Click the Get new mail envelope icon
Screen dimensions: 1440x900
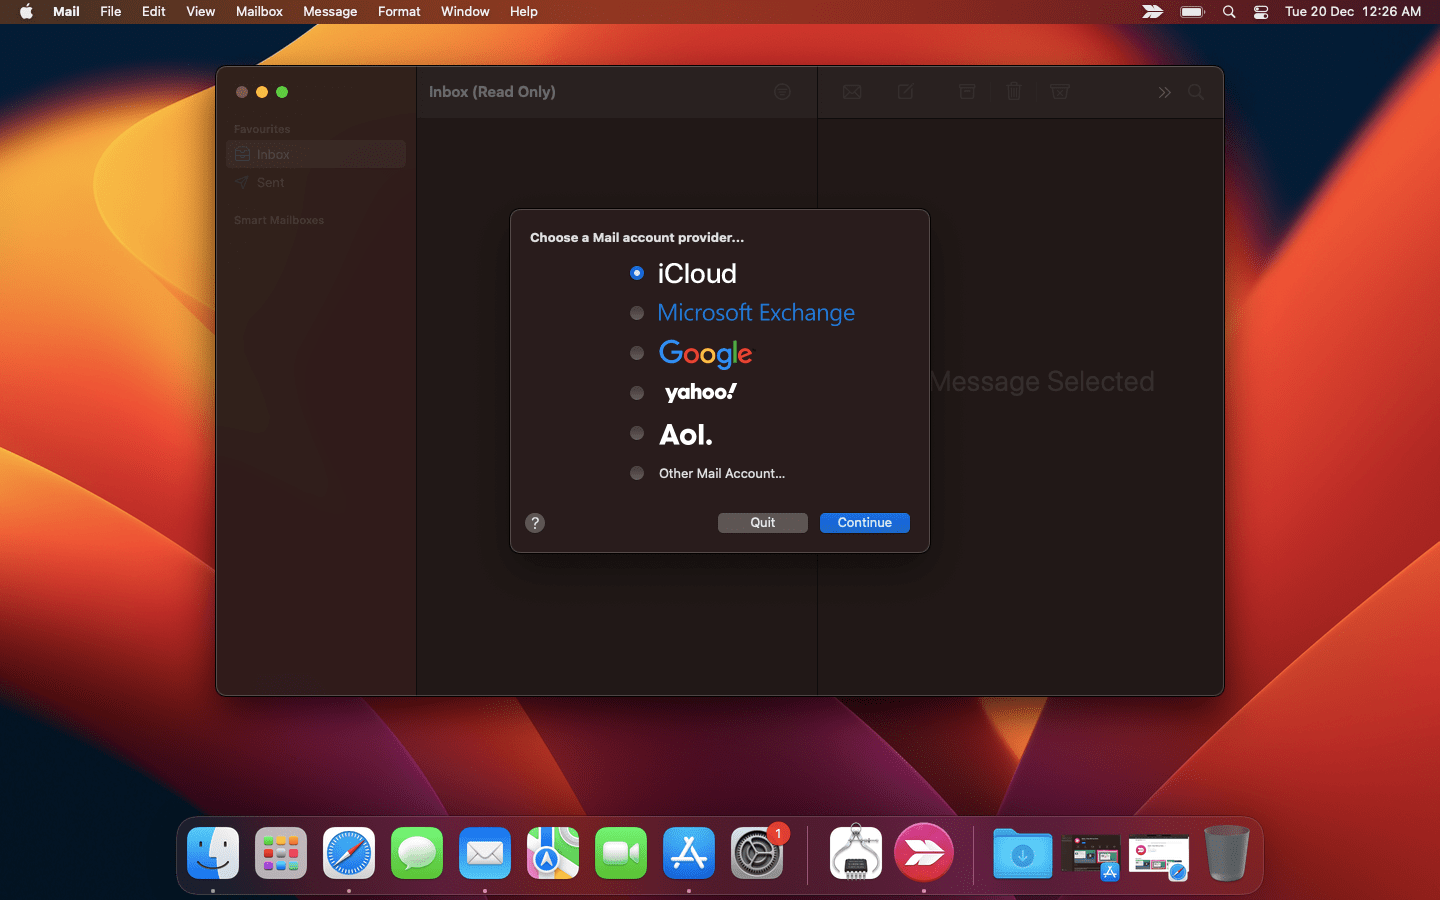pos(851,92)
